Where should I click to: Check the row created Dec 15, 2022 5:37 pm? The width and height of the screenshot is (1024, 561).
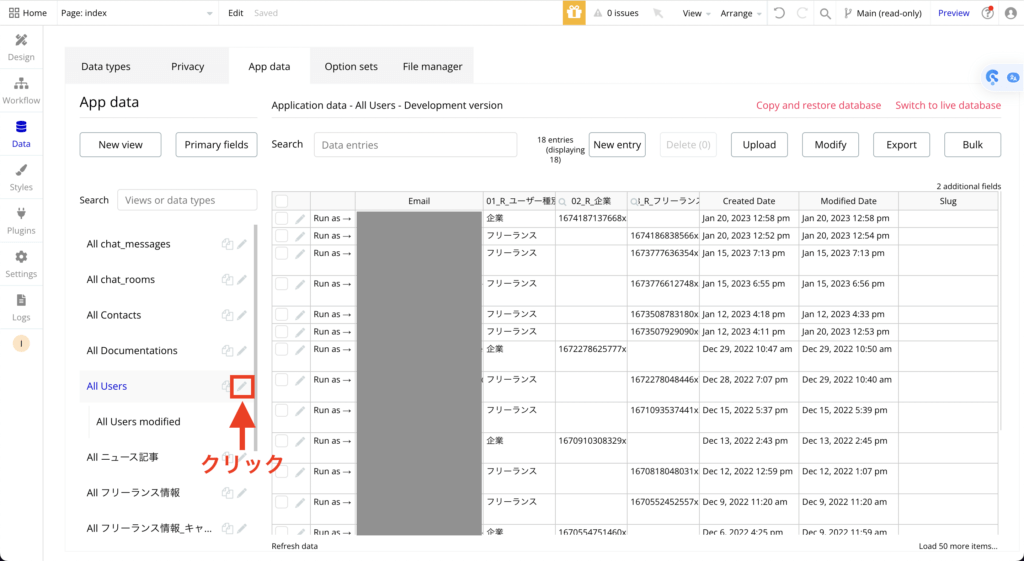281,411
